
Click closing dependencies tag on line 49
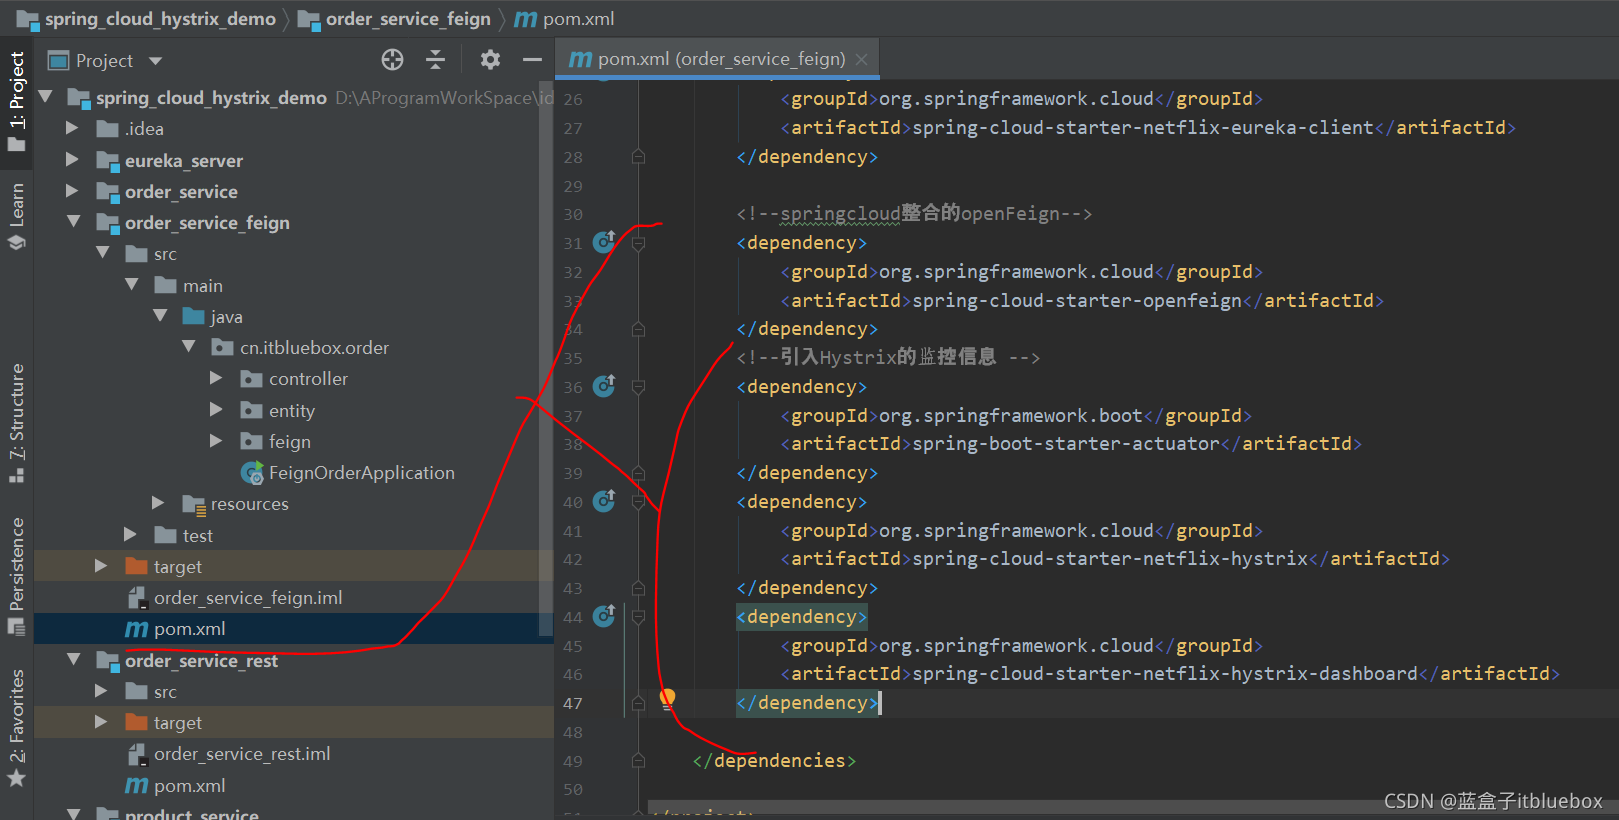pos(774,761)
